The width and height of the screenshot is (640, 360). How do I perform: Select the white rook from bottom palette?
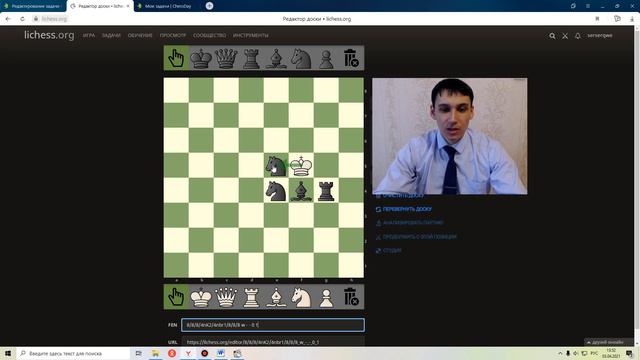251,297
